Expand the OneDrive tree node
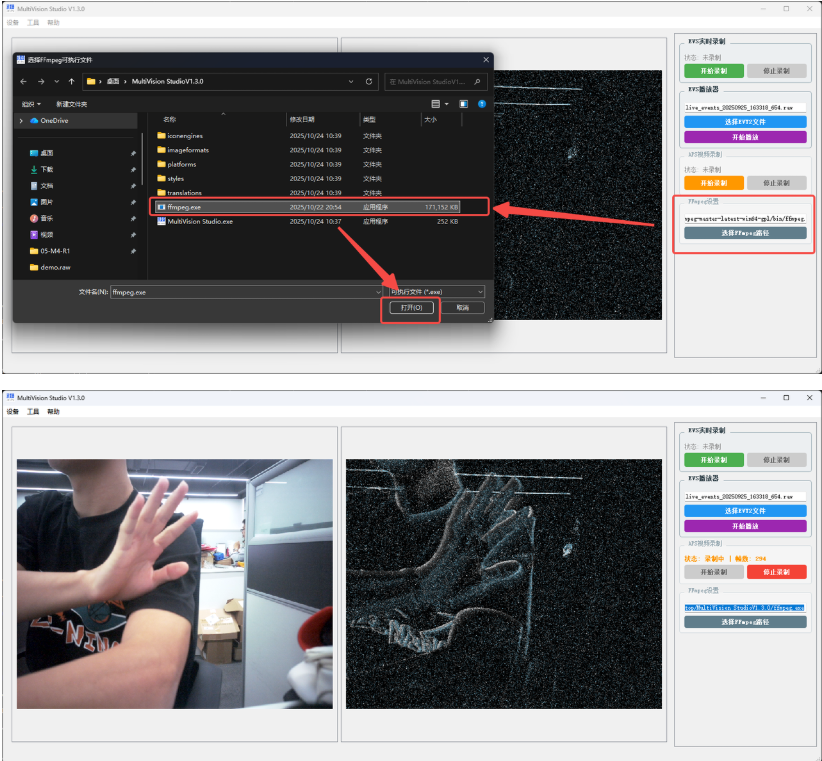This screenshot has width=822, height=761. (21, 121)
